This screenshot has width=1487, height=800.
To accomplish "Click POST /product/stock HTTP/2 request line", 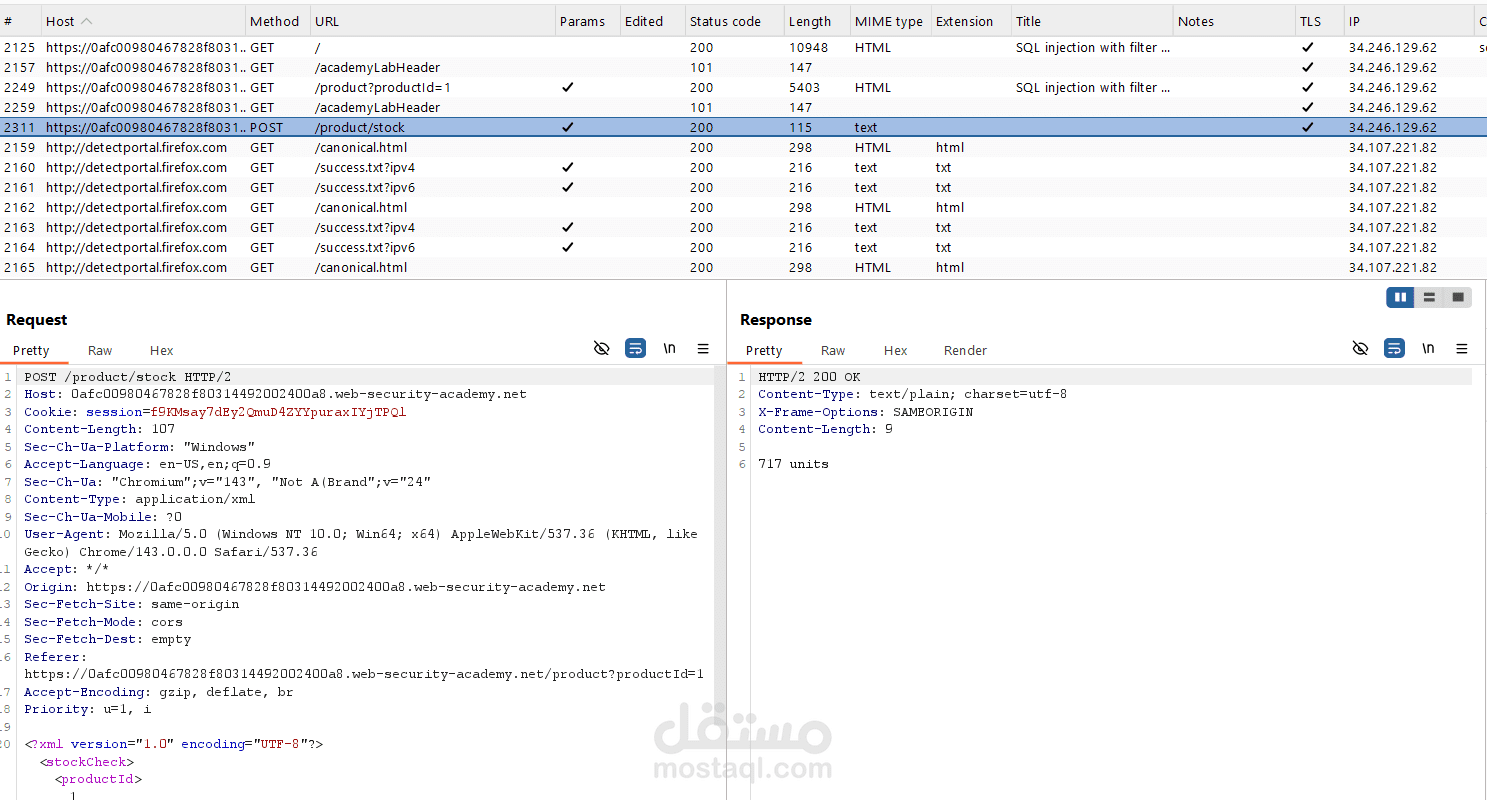I will (x=128, y=377).
